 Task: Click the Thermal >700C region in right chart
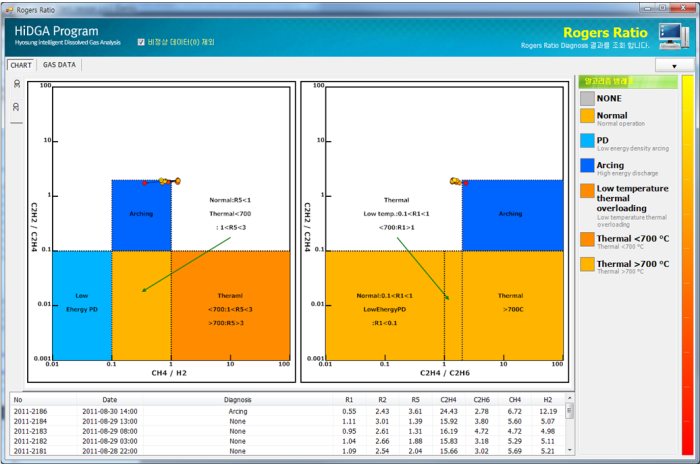[512, 306]
